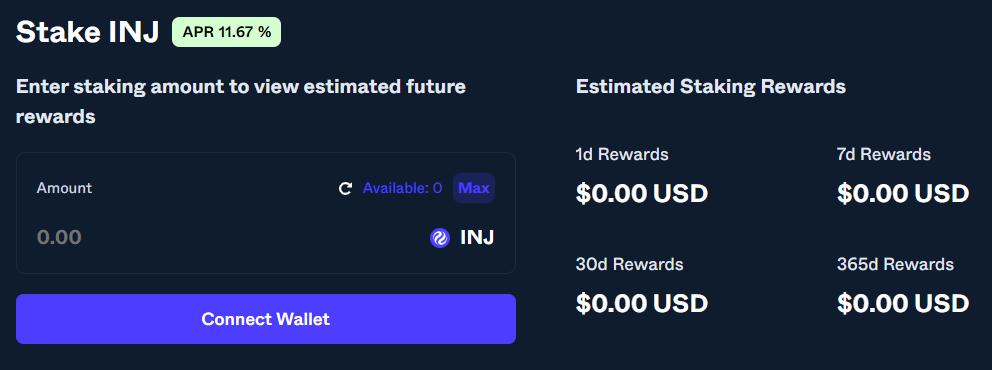Click the staking amount instruction text
This screenshot has height=370, width=992.
(241, 102)
